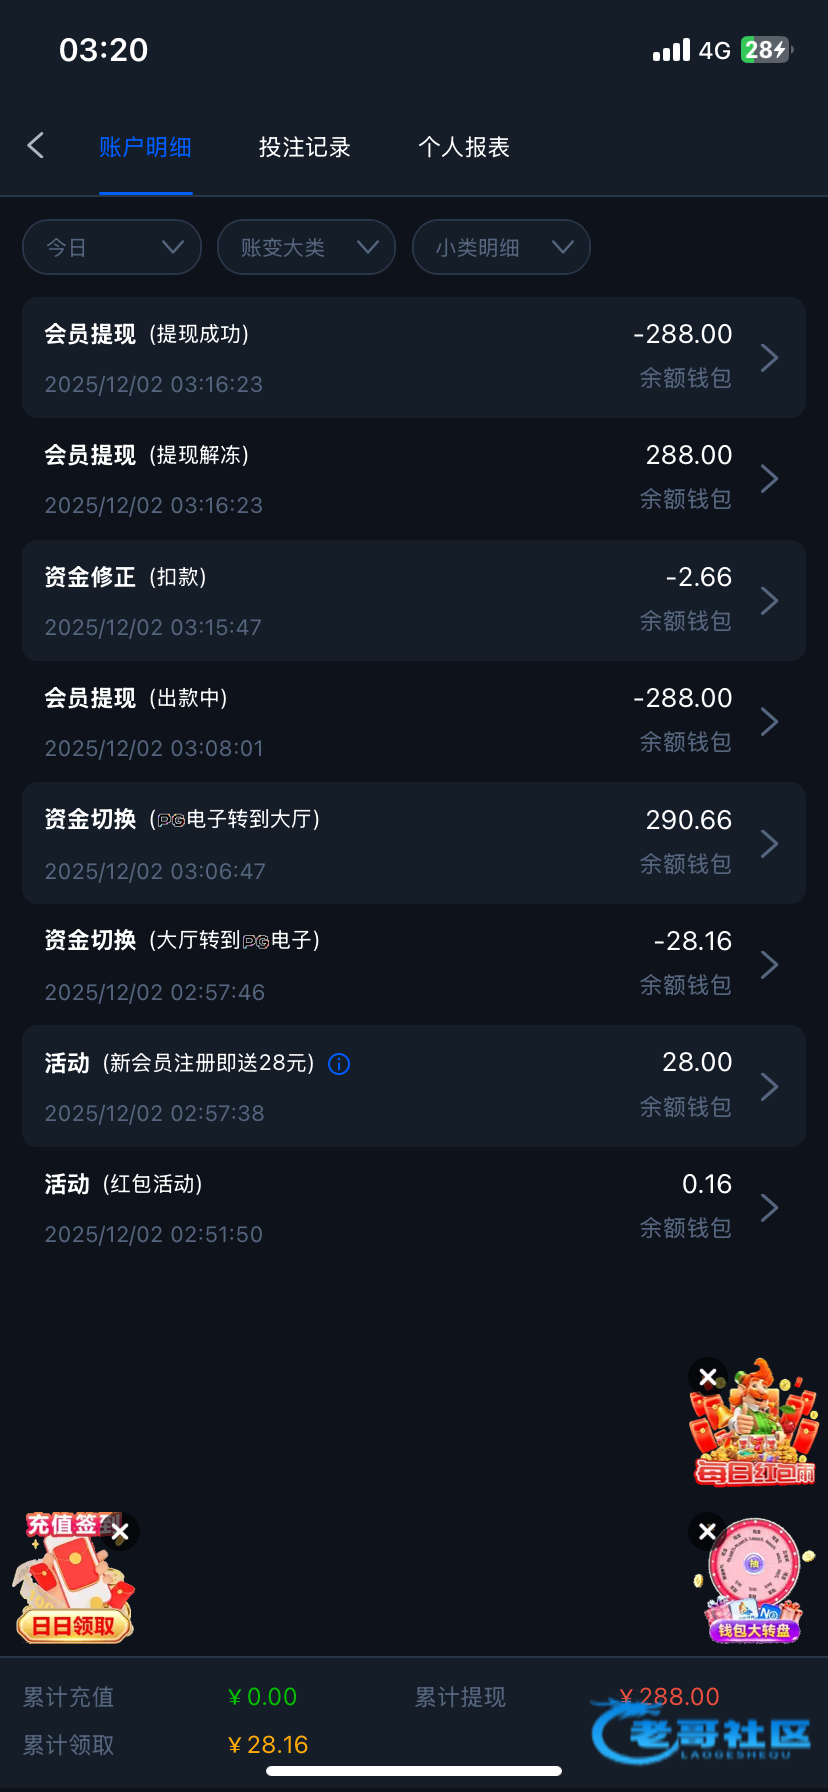
Task: Close the 每日红包雨 floating icon
Action: [x=708, y=1377]
